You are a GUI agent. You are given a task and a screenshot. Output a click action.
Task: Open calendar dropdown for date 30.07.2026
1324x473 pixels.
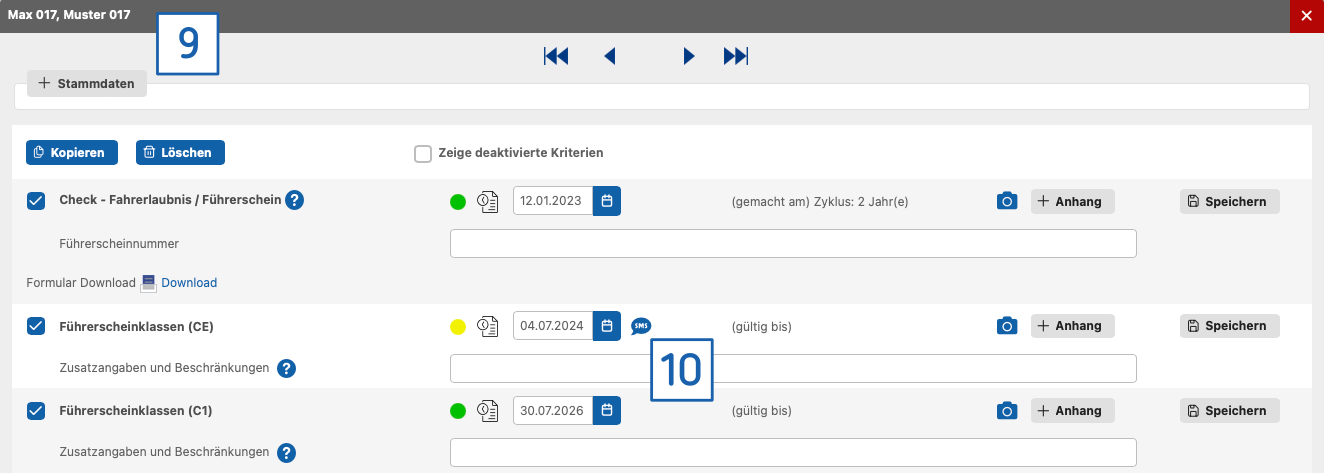point(607,410)
